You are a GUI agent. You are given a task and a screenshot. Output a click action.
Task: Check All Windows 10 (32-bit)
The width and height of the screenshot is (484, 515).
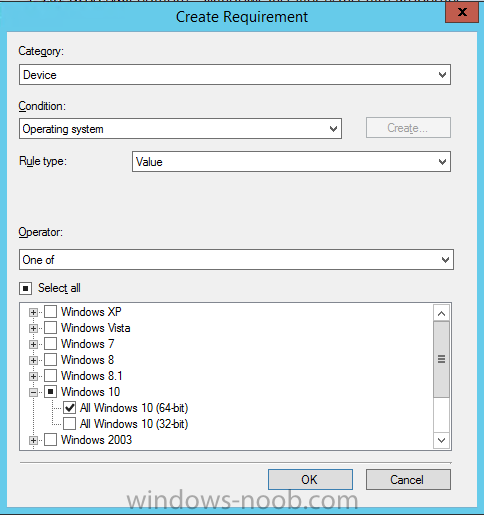tap(69, 424)
